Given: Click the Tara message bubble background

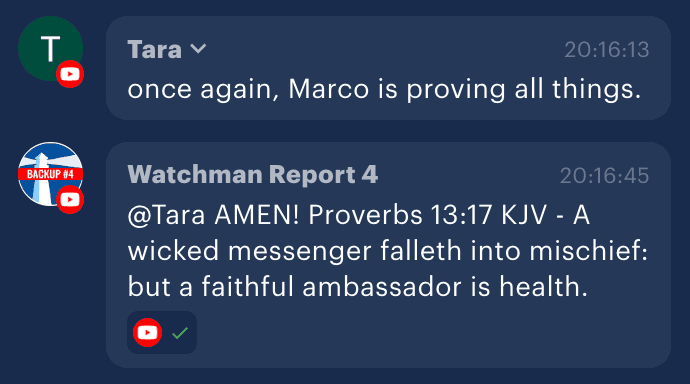Looking at the screenshot, I should pyautogui.click(x=388, y=68).
